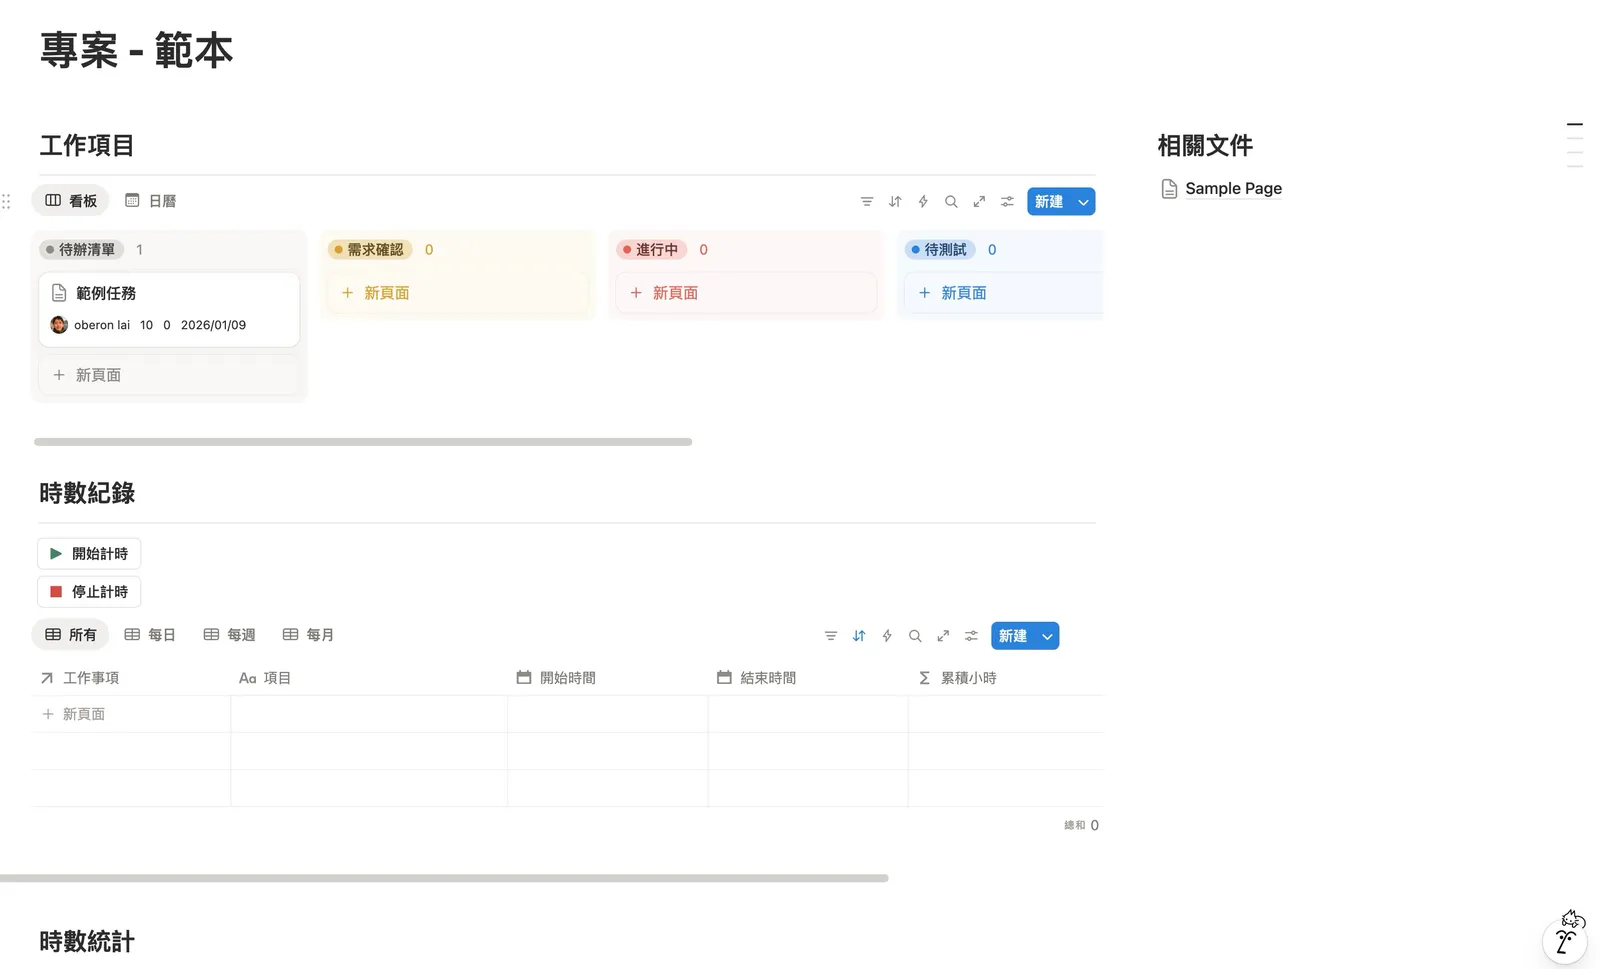Open the 新建 dropdown in the 時數紀錄 section
Image resolution: width=1600 pixels, height=969 pixels.
1047,635
